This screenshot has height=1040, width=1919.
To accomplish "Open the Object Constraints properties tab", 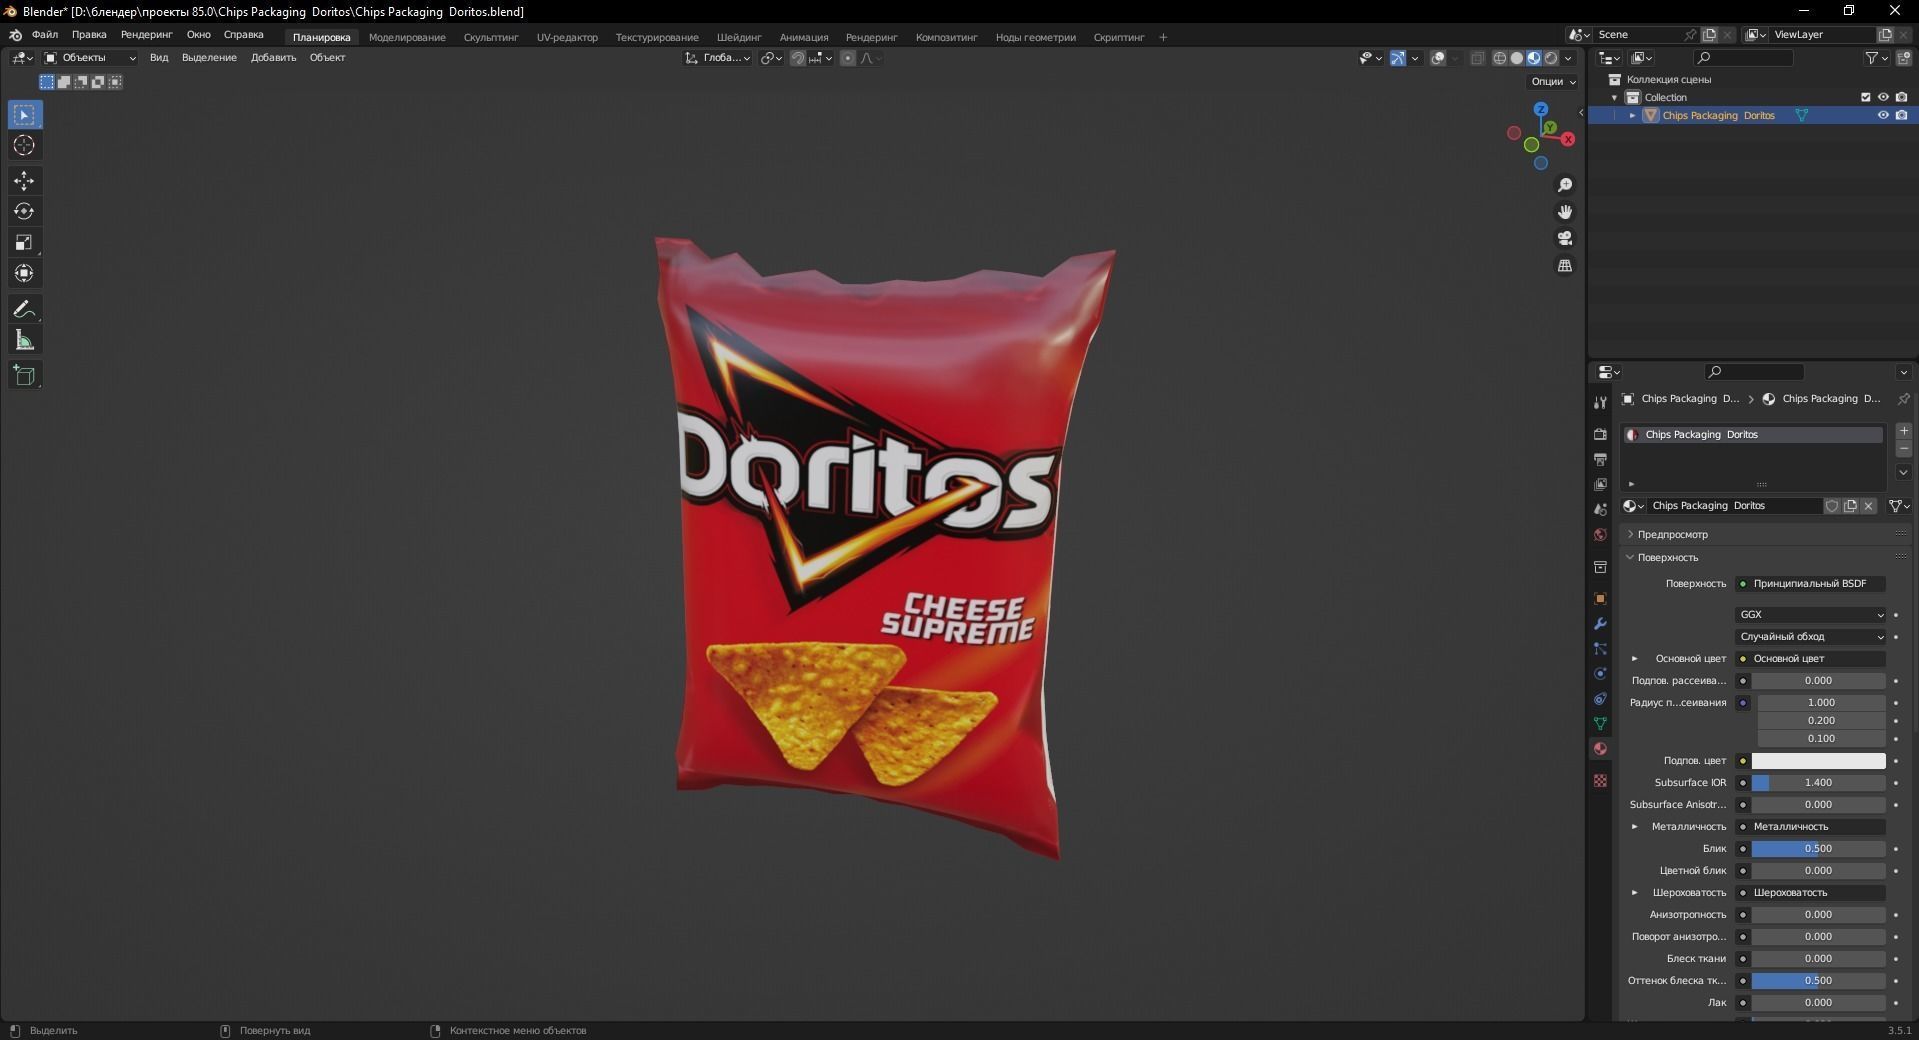I will click(1600, 699).
